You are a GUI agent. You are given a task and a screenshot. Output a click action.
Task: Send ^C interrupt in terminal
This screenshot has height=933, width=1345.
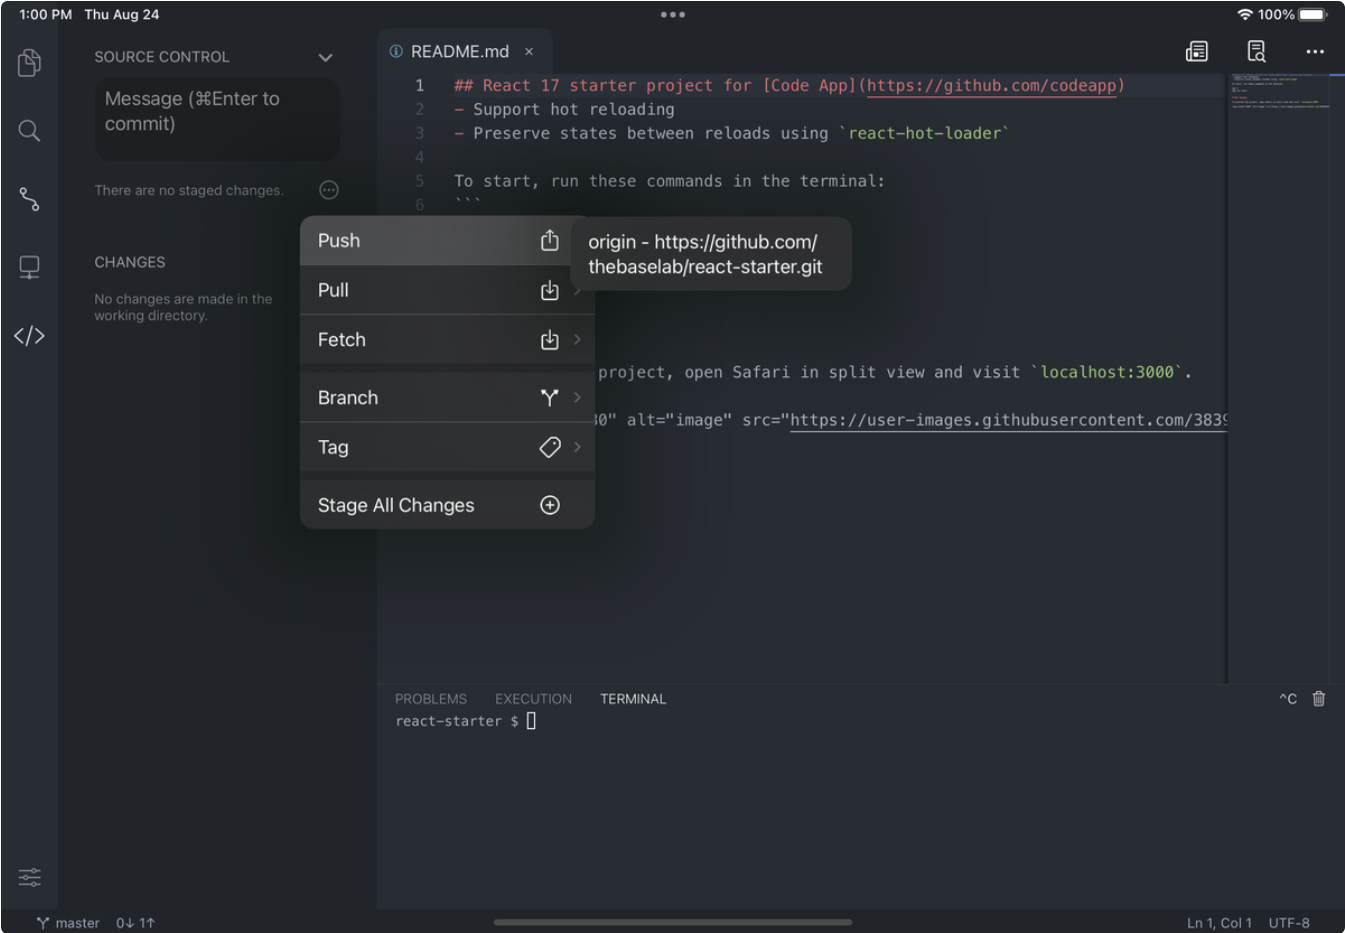pos(1288,699)
